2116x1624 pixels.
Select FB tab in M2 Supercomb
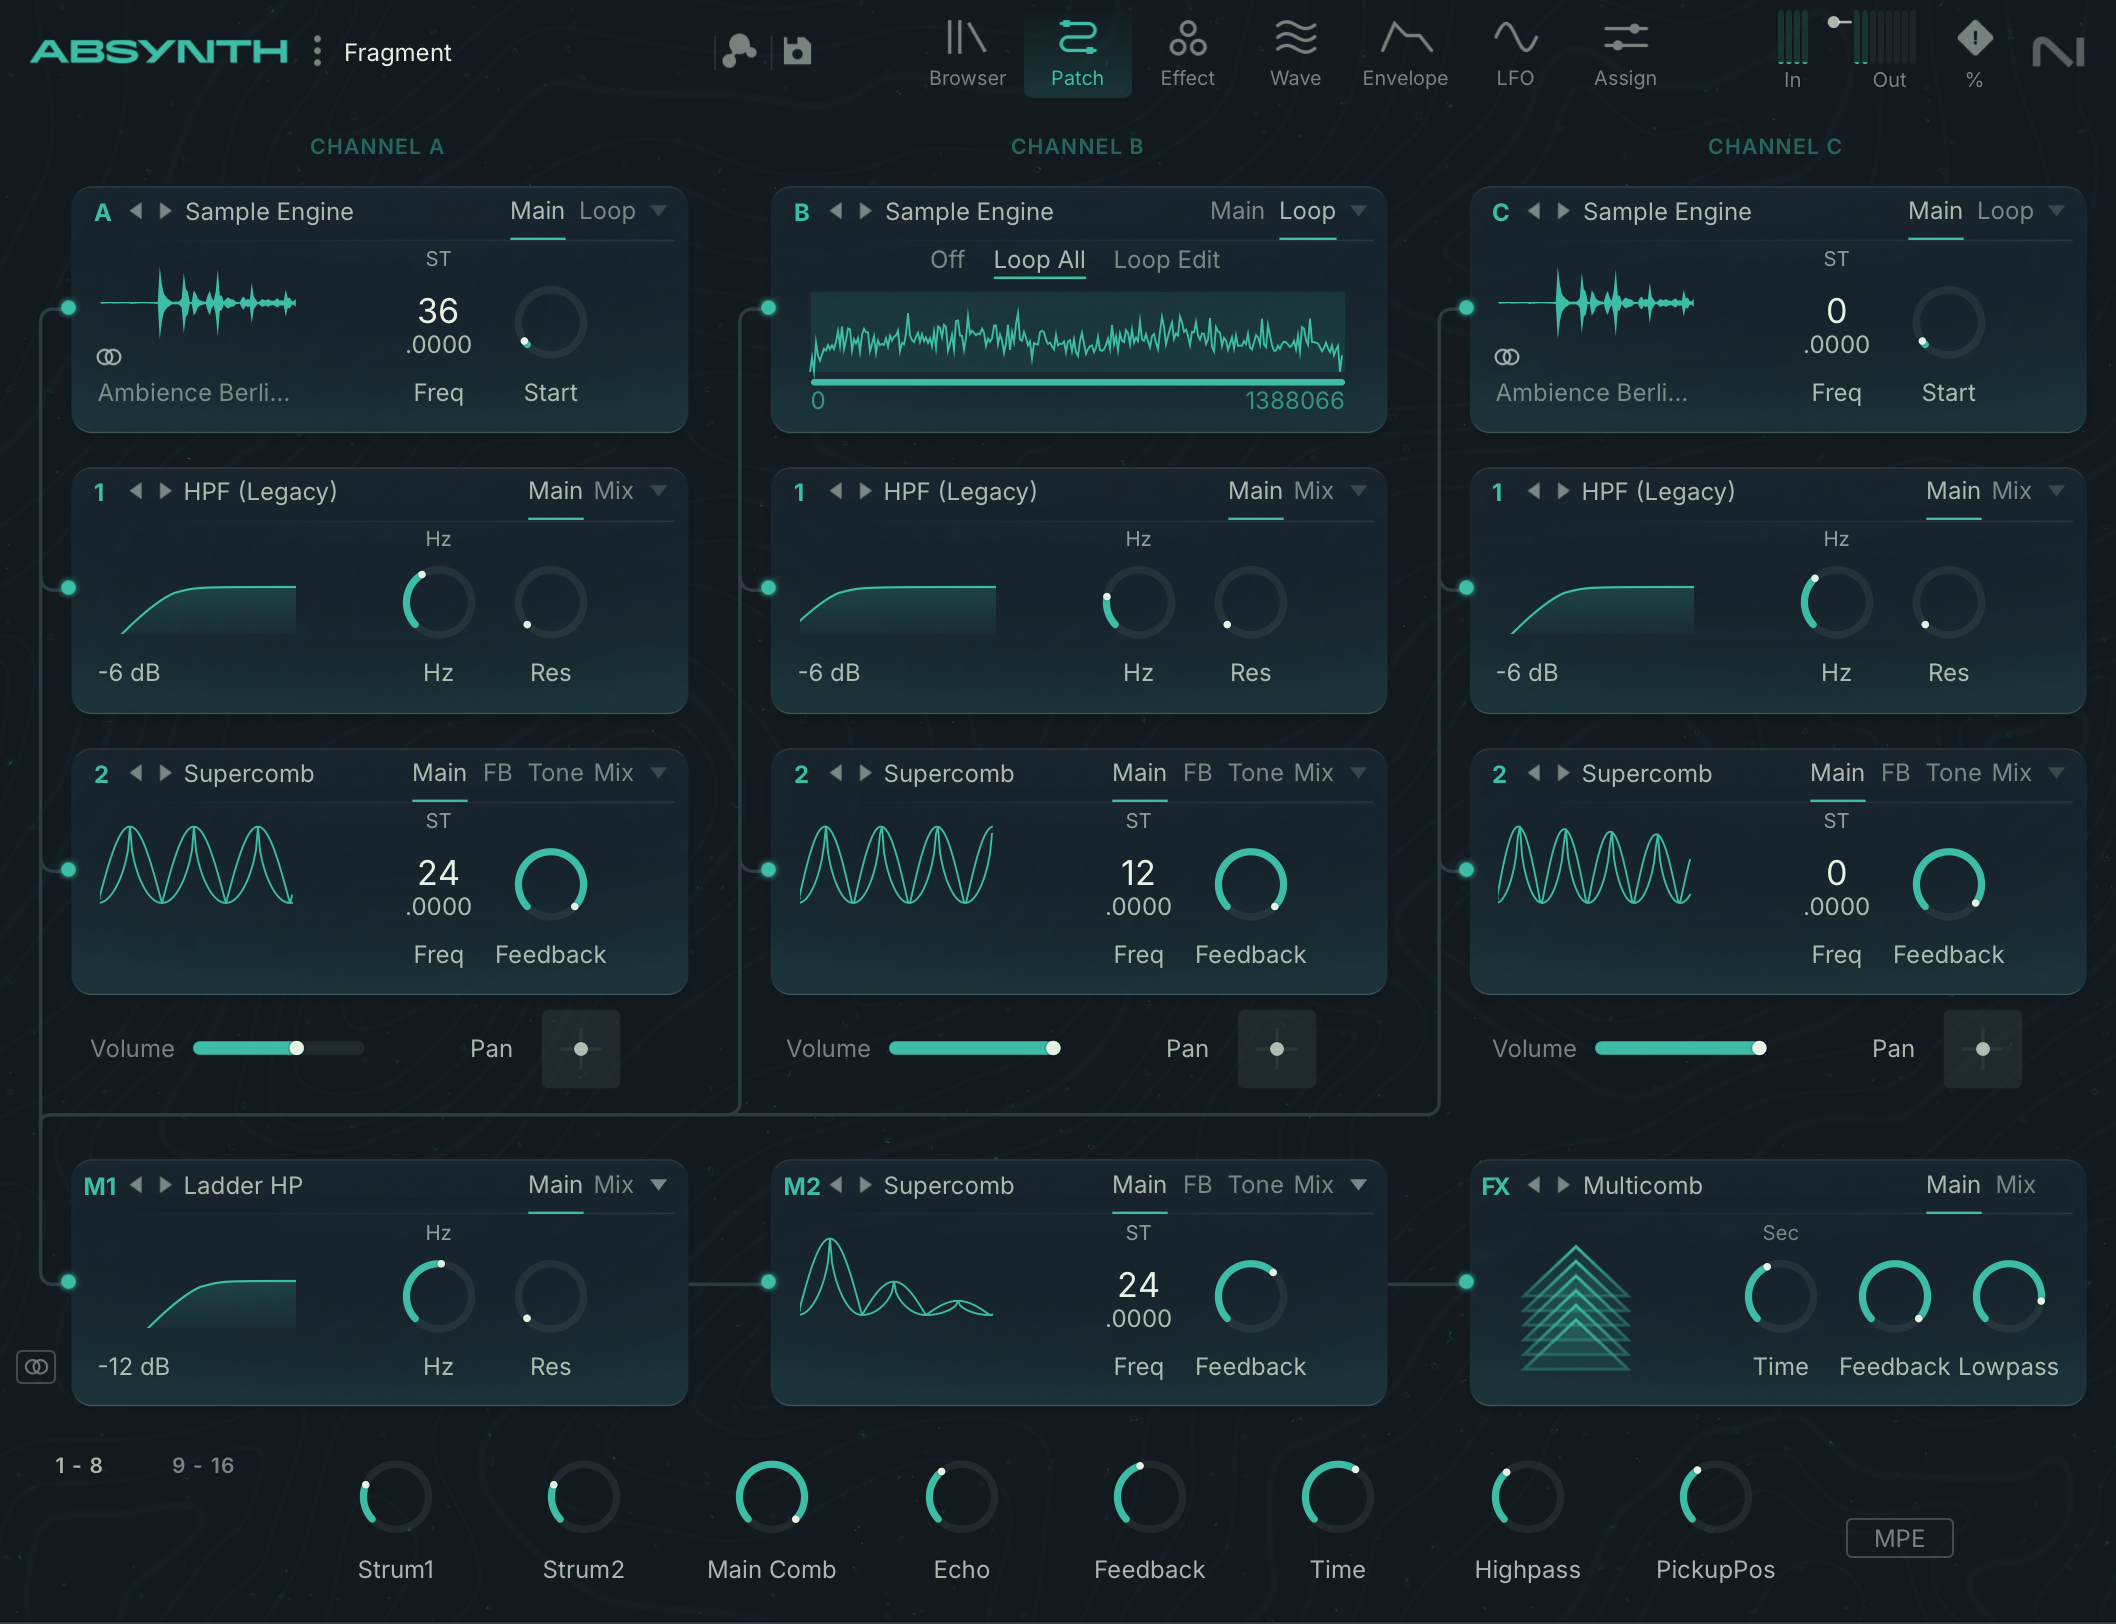[x=1197, y=1185]
